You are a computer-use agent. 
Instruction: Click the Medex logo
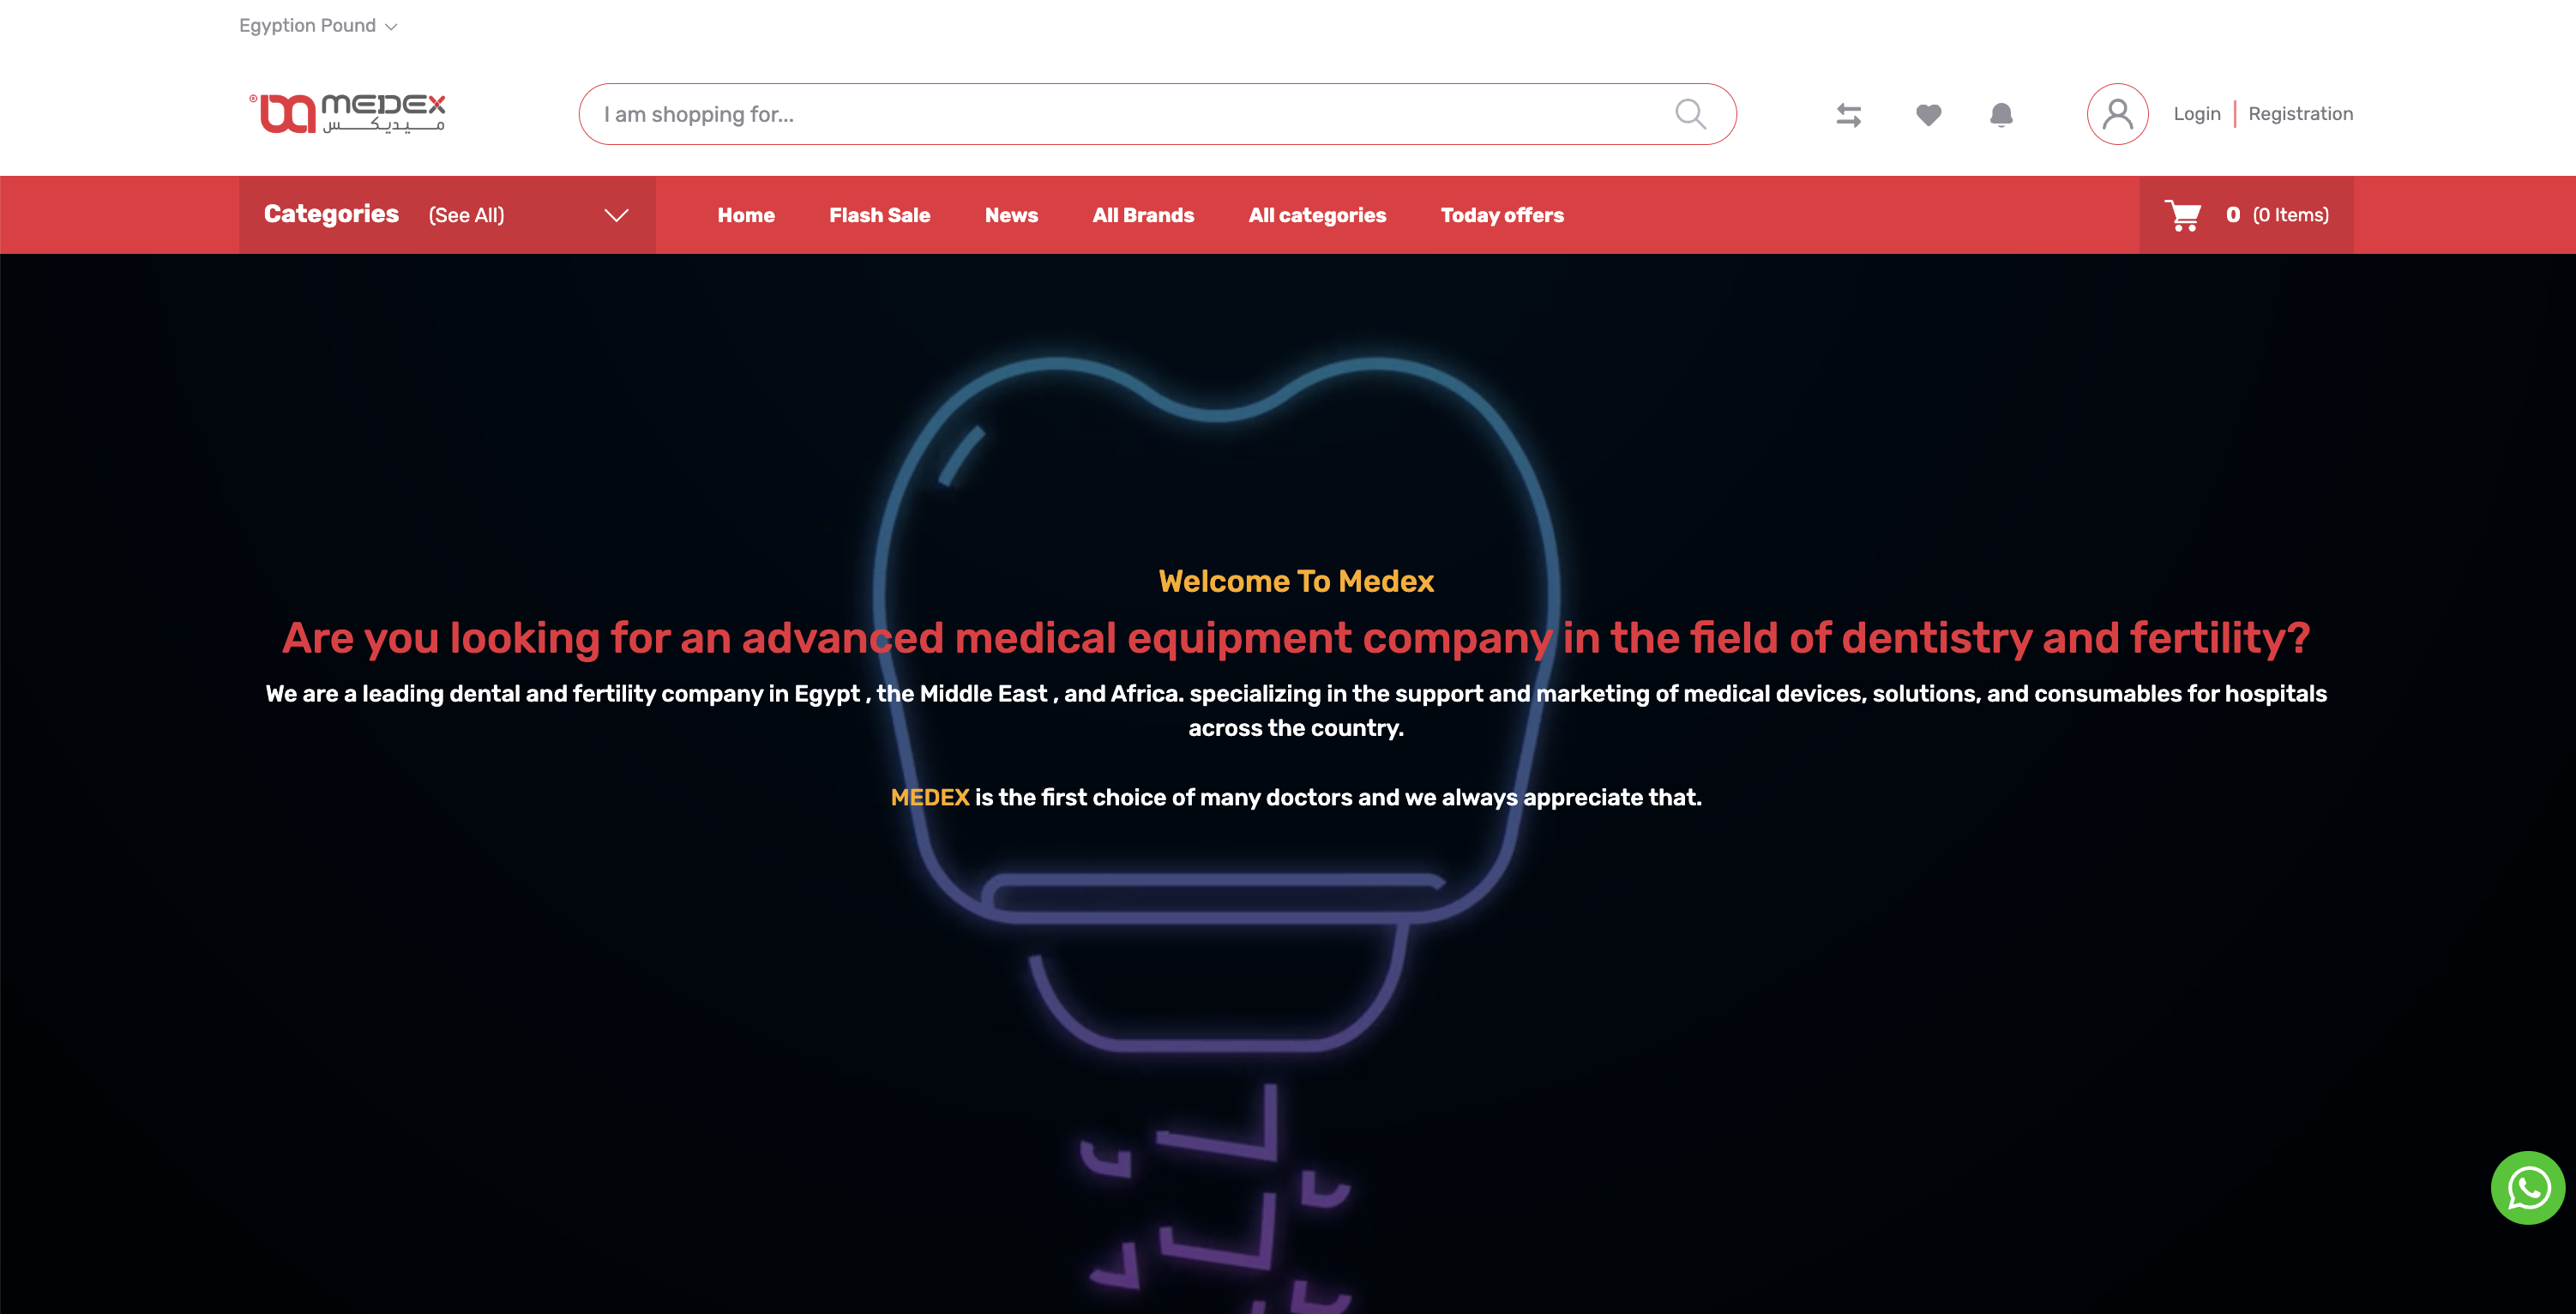pyautogui.click(x=347, y=112)
